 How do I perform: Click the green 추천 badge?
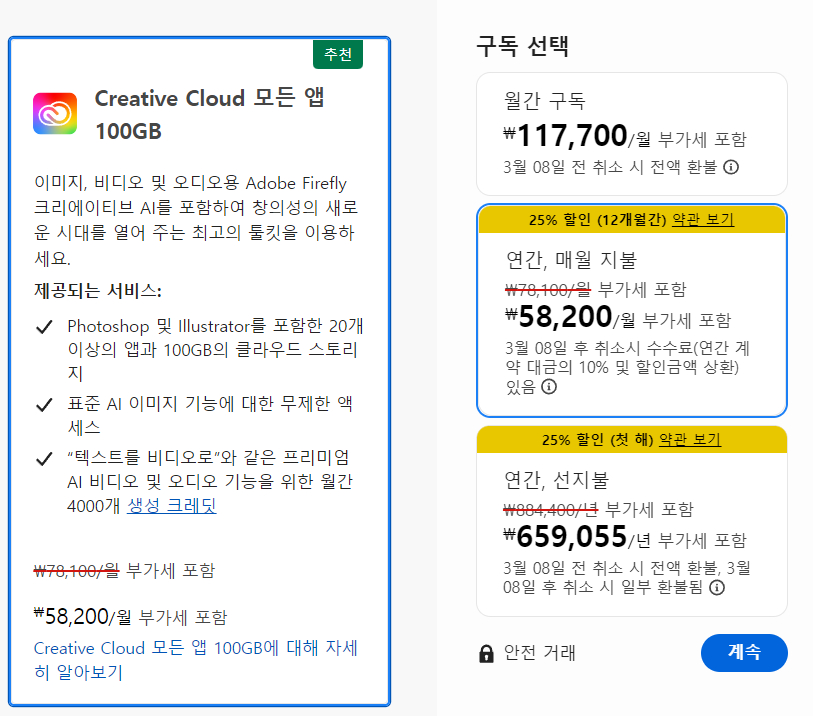338,55
